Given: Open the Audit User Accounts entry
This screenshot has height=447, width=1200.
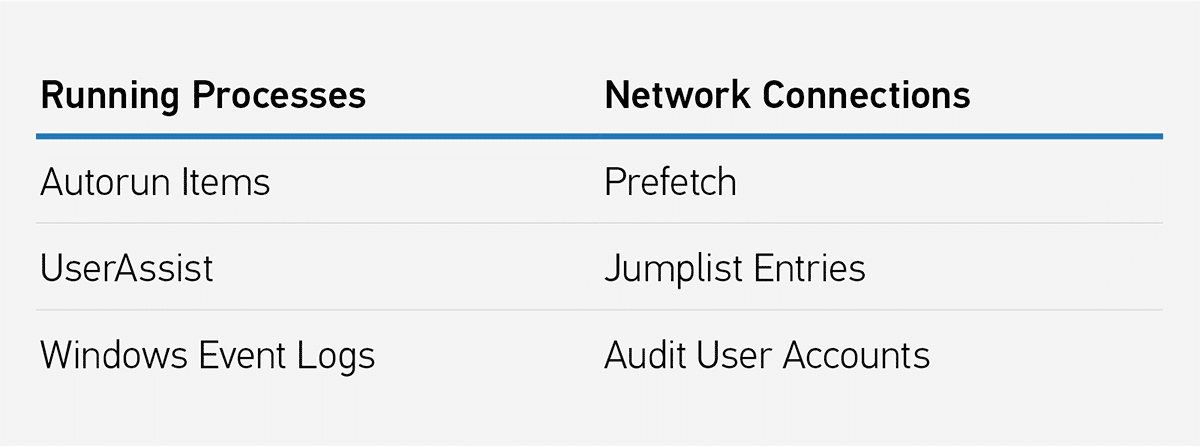Looking at the screenshot, I should [x=767, y=356].
